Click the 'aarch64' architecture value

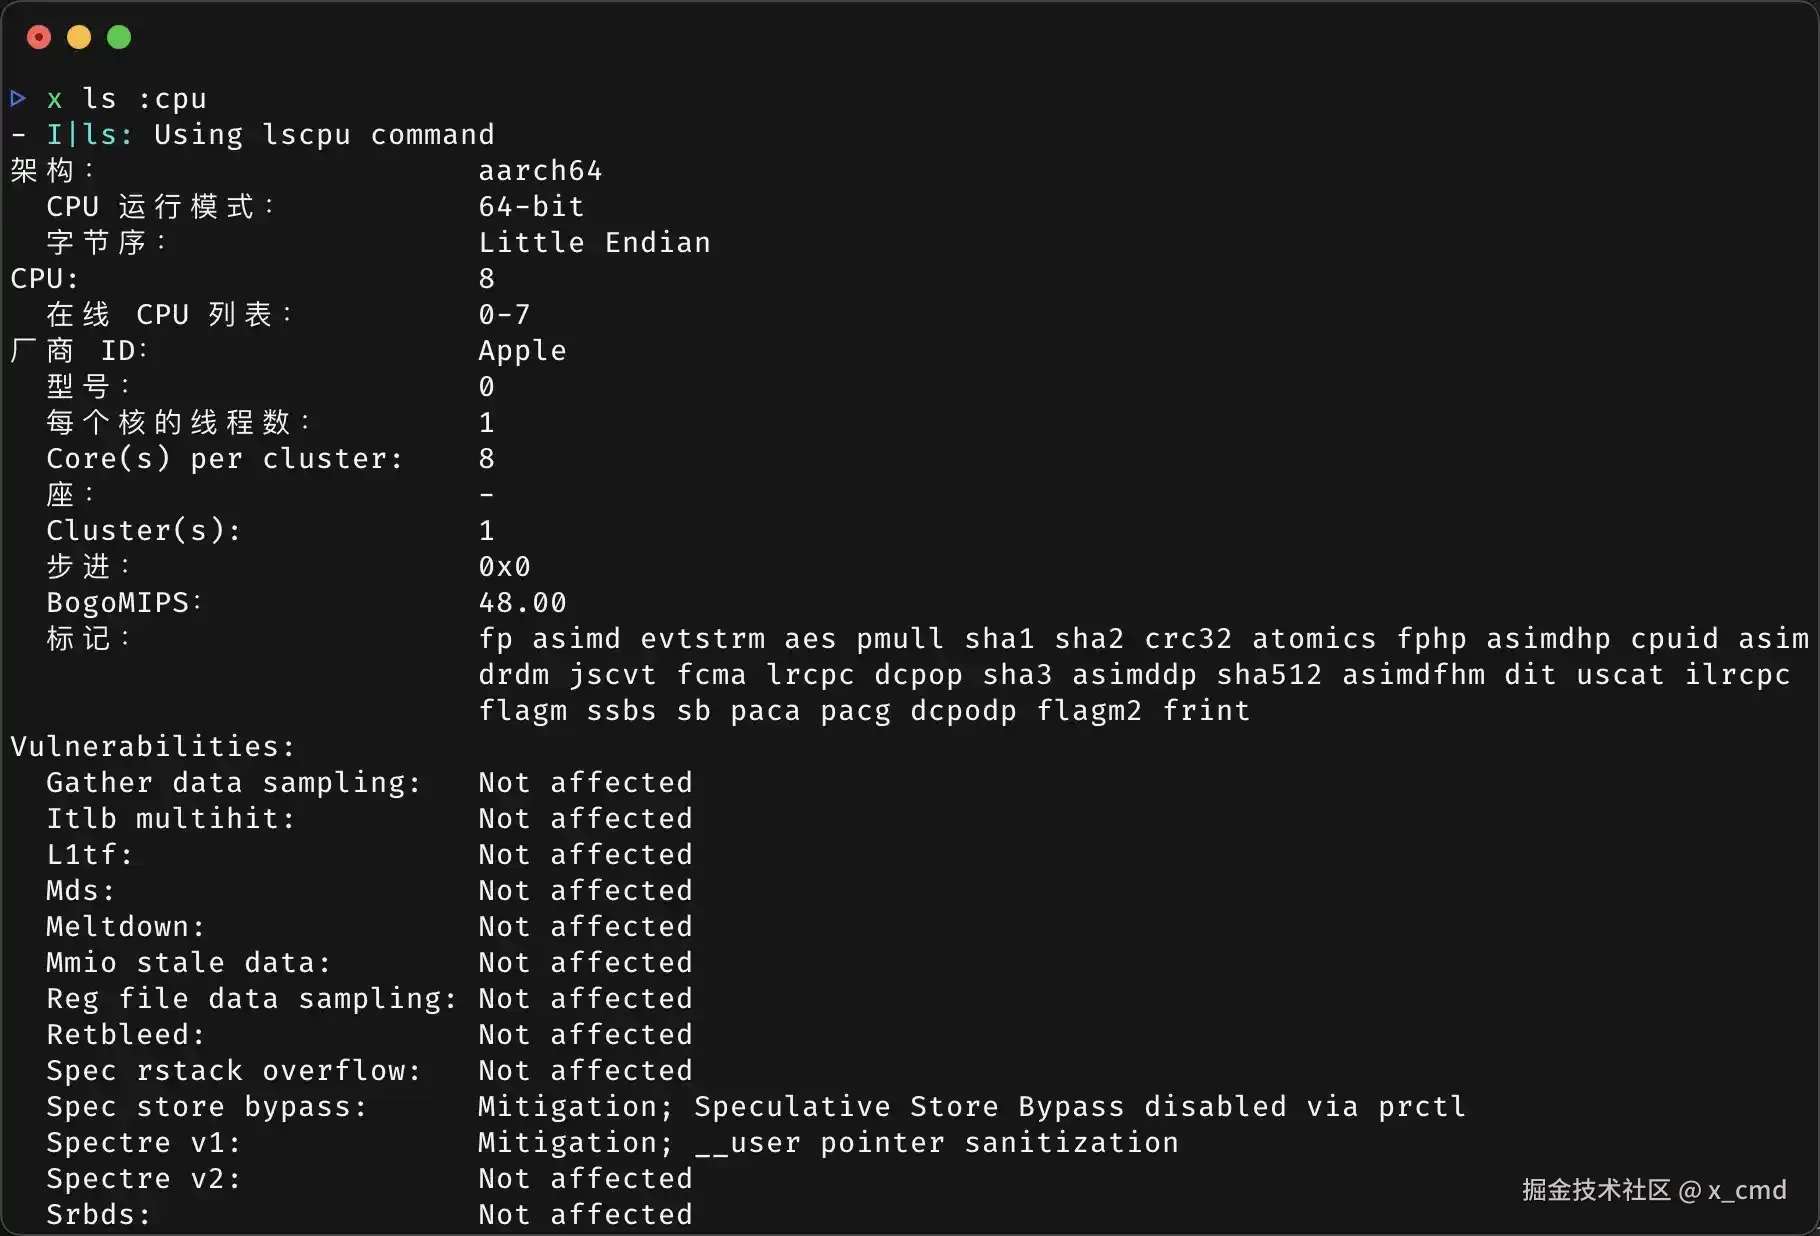pyautogui.click(x=540, y=171)
